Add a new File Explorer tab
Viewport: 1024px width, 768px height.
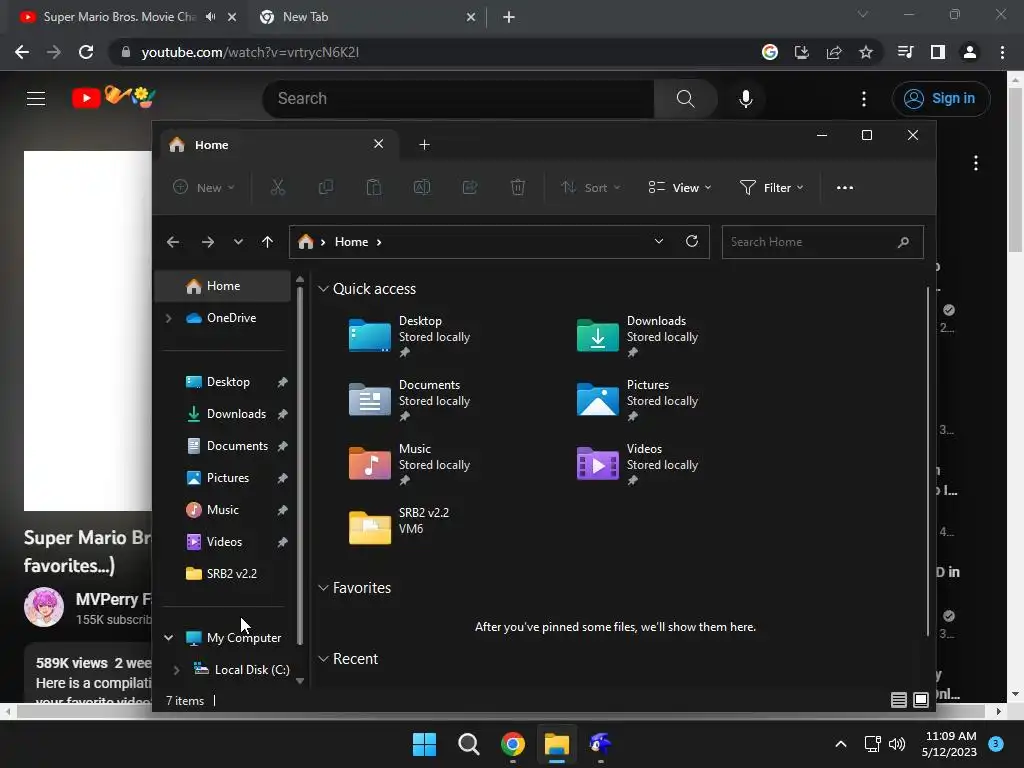[424, 144]
